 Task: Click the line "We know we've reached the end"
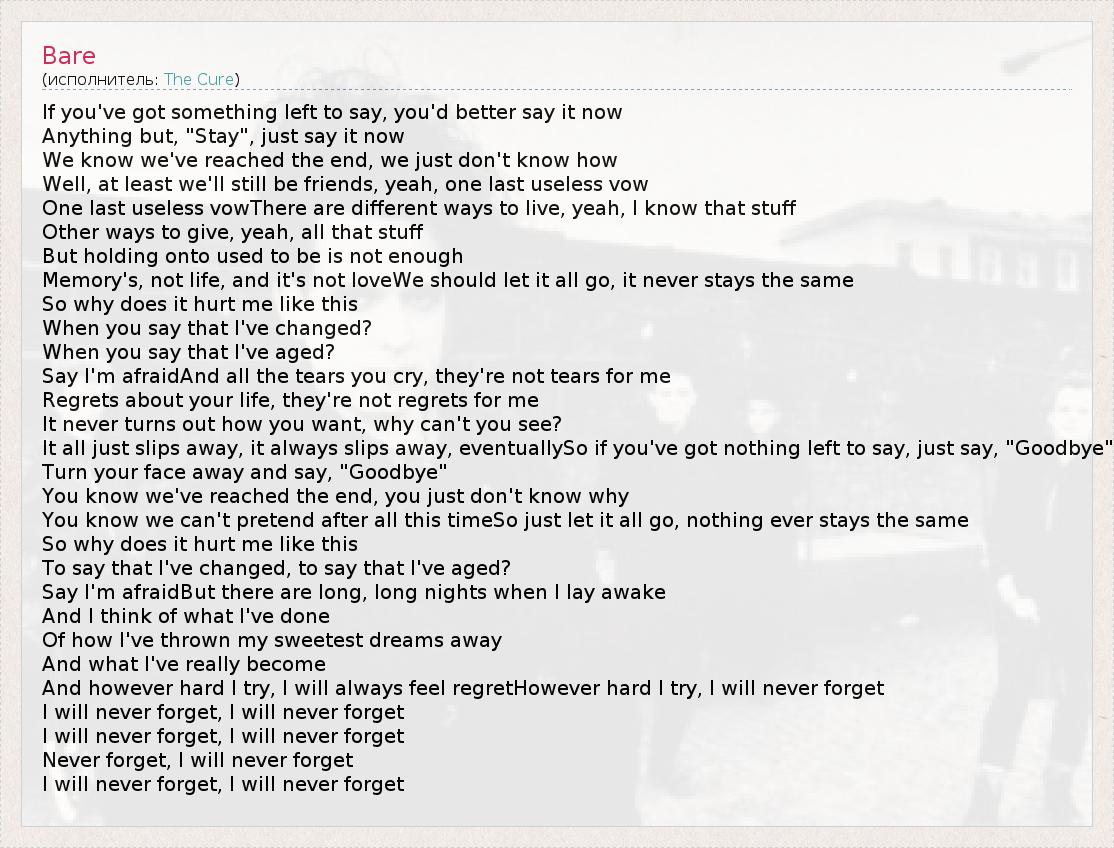(329, 160)
